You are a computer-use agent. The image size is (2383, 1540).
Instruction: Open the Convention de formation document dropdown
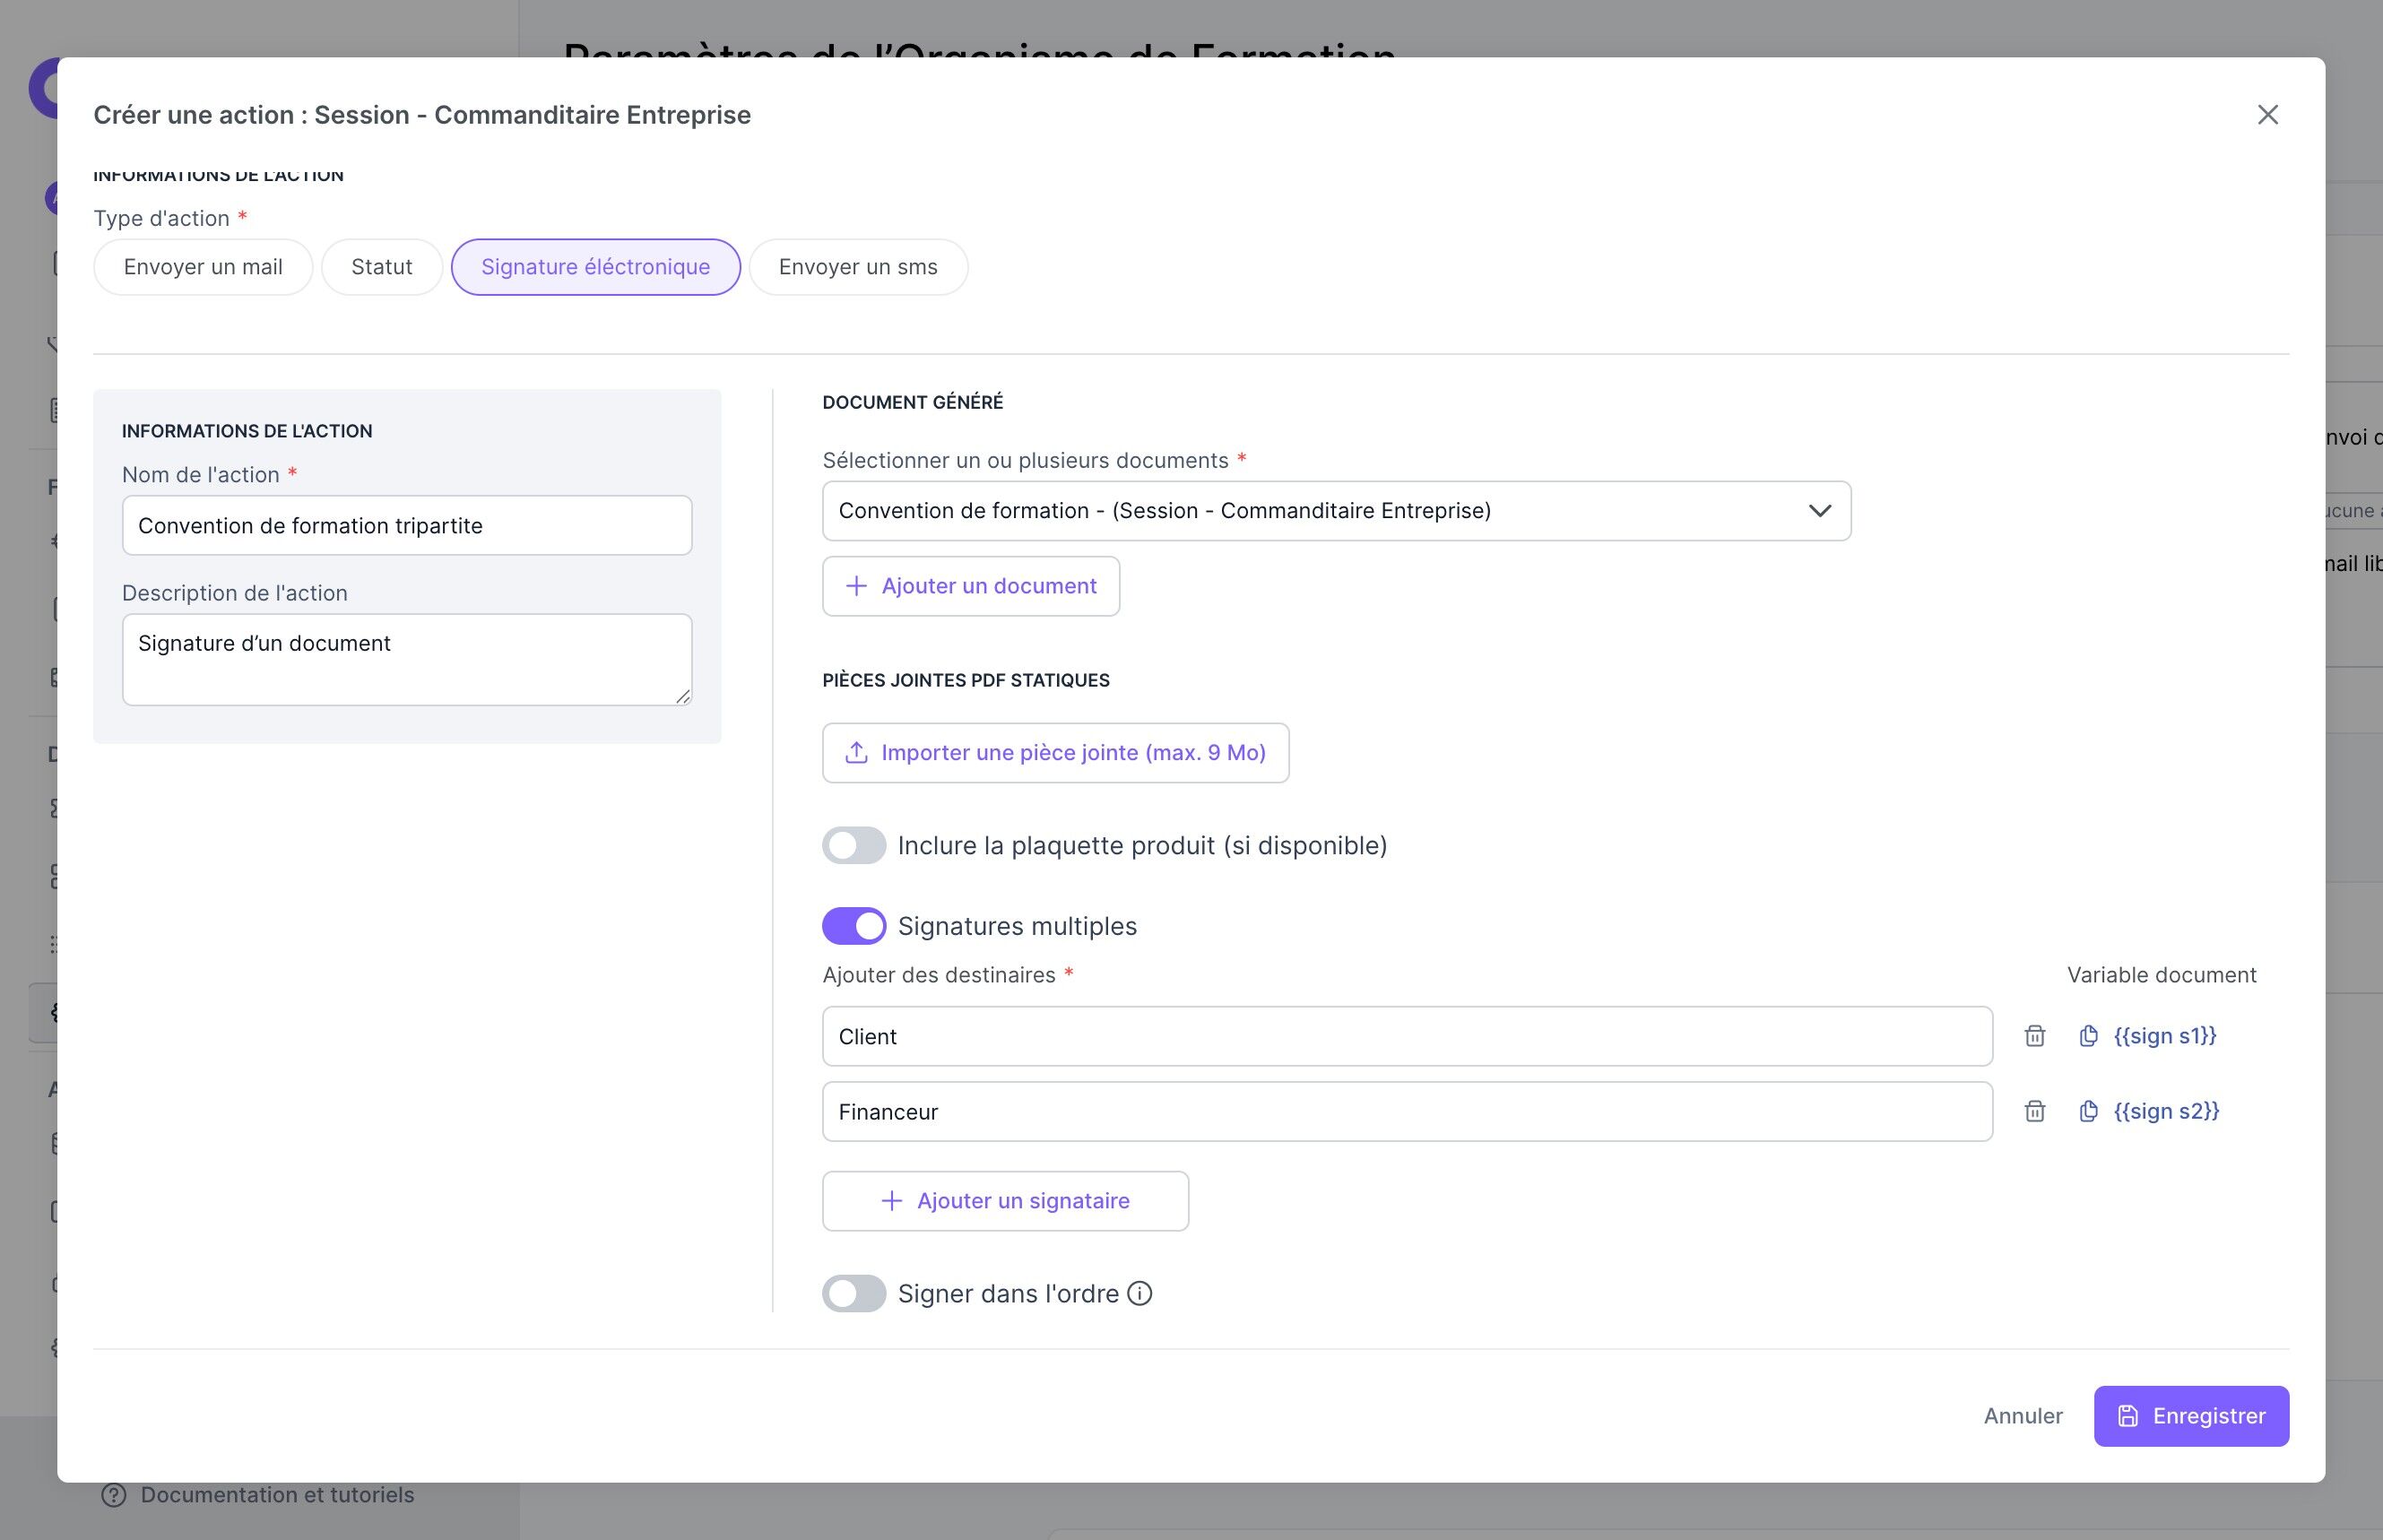pyautogui.click(x=1335, y=511)
